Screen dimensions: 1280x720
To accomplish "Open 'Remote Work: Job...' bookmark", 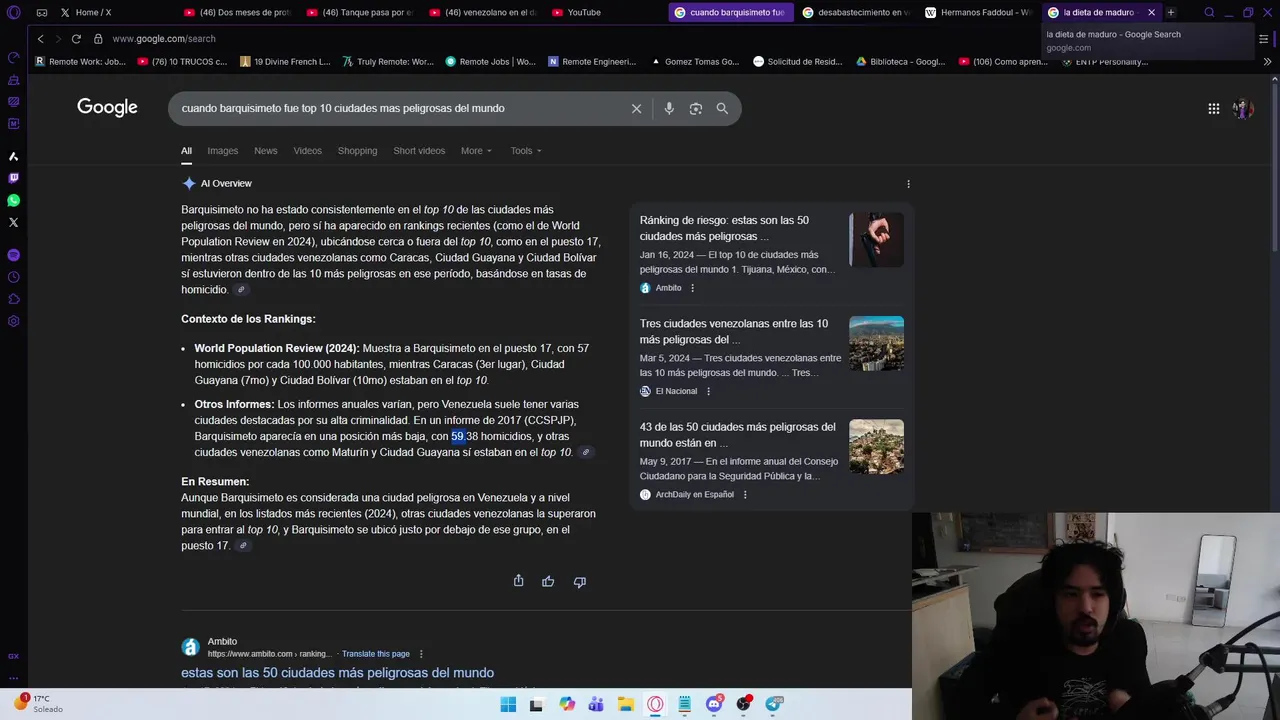I will click(x=80, y=62).
